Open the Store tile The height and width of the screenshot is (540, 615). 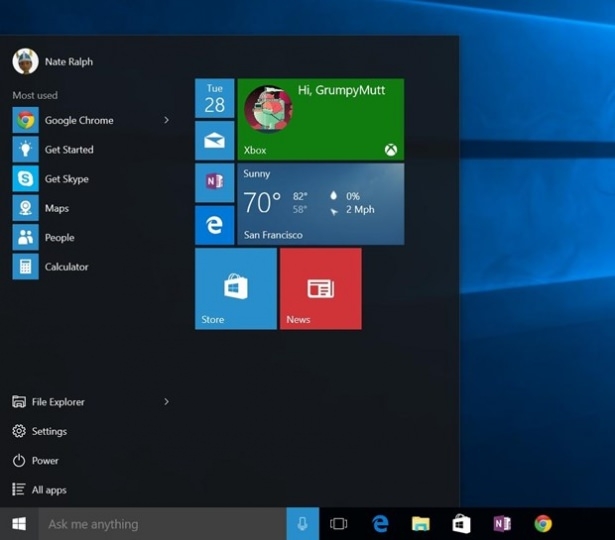(235, 289)
